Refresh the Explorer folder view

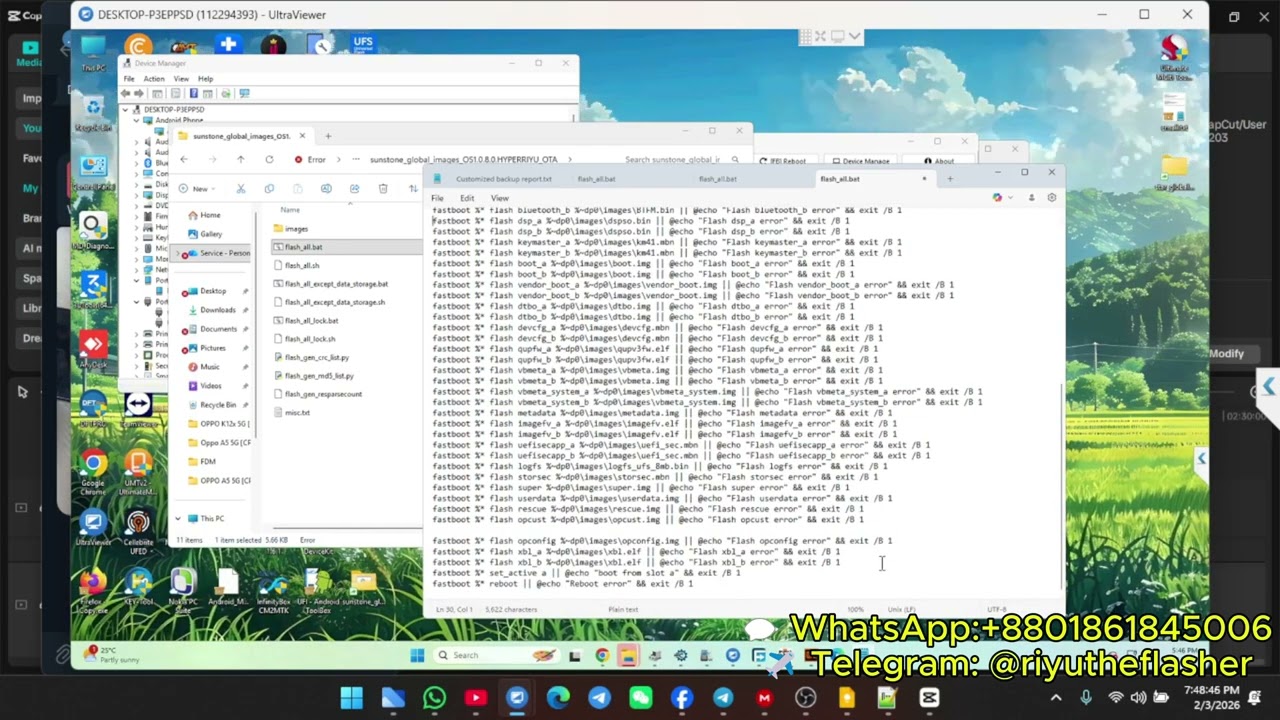click(269, 160)
